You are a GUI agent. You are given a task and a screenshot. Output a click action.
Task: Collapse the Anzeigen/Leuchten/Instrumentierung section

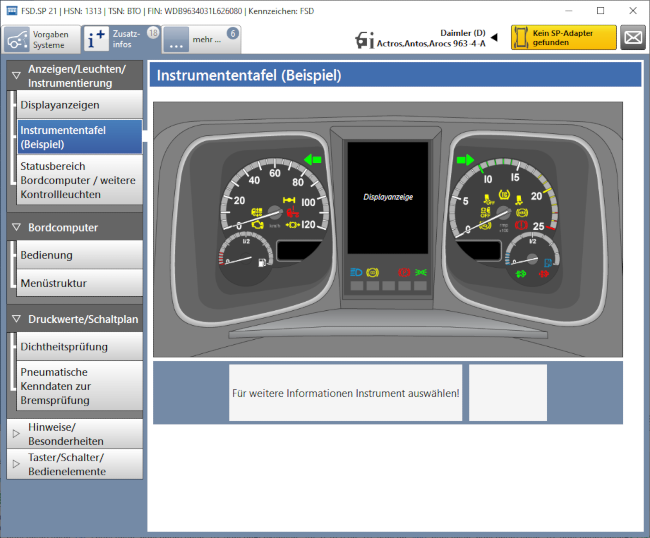[16, 74]
